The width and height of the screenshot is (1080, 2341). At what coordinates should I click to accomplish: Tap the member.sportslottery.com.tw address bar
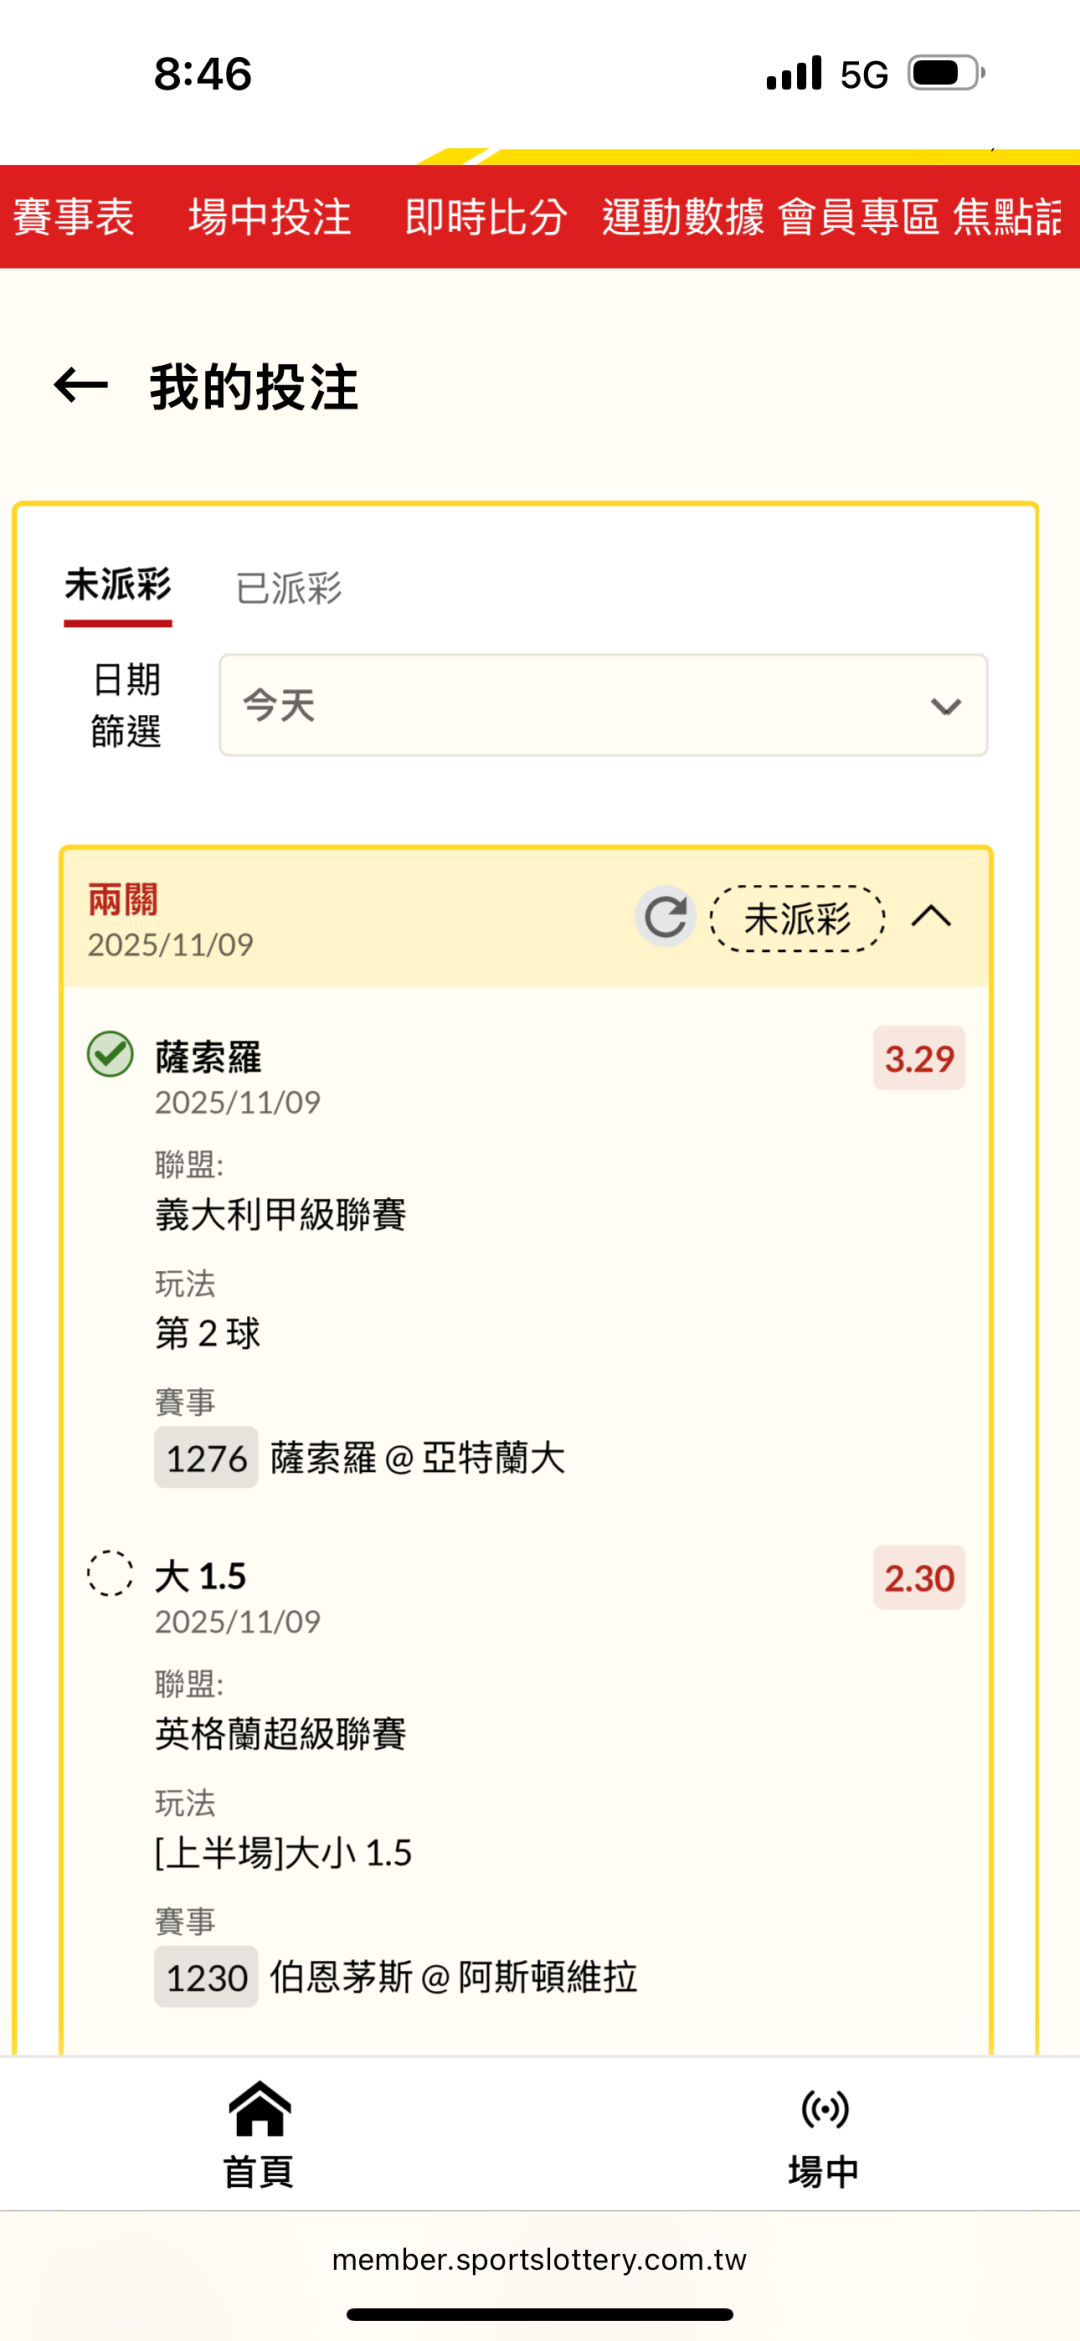540,2260
